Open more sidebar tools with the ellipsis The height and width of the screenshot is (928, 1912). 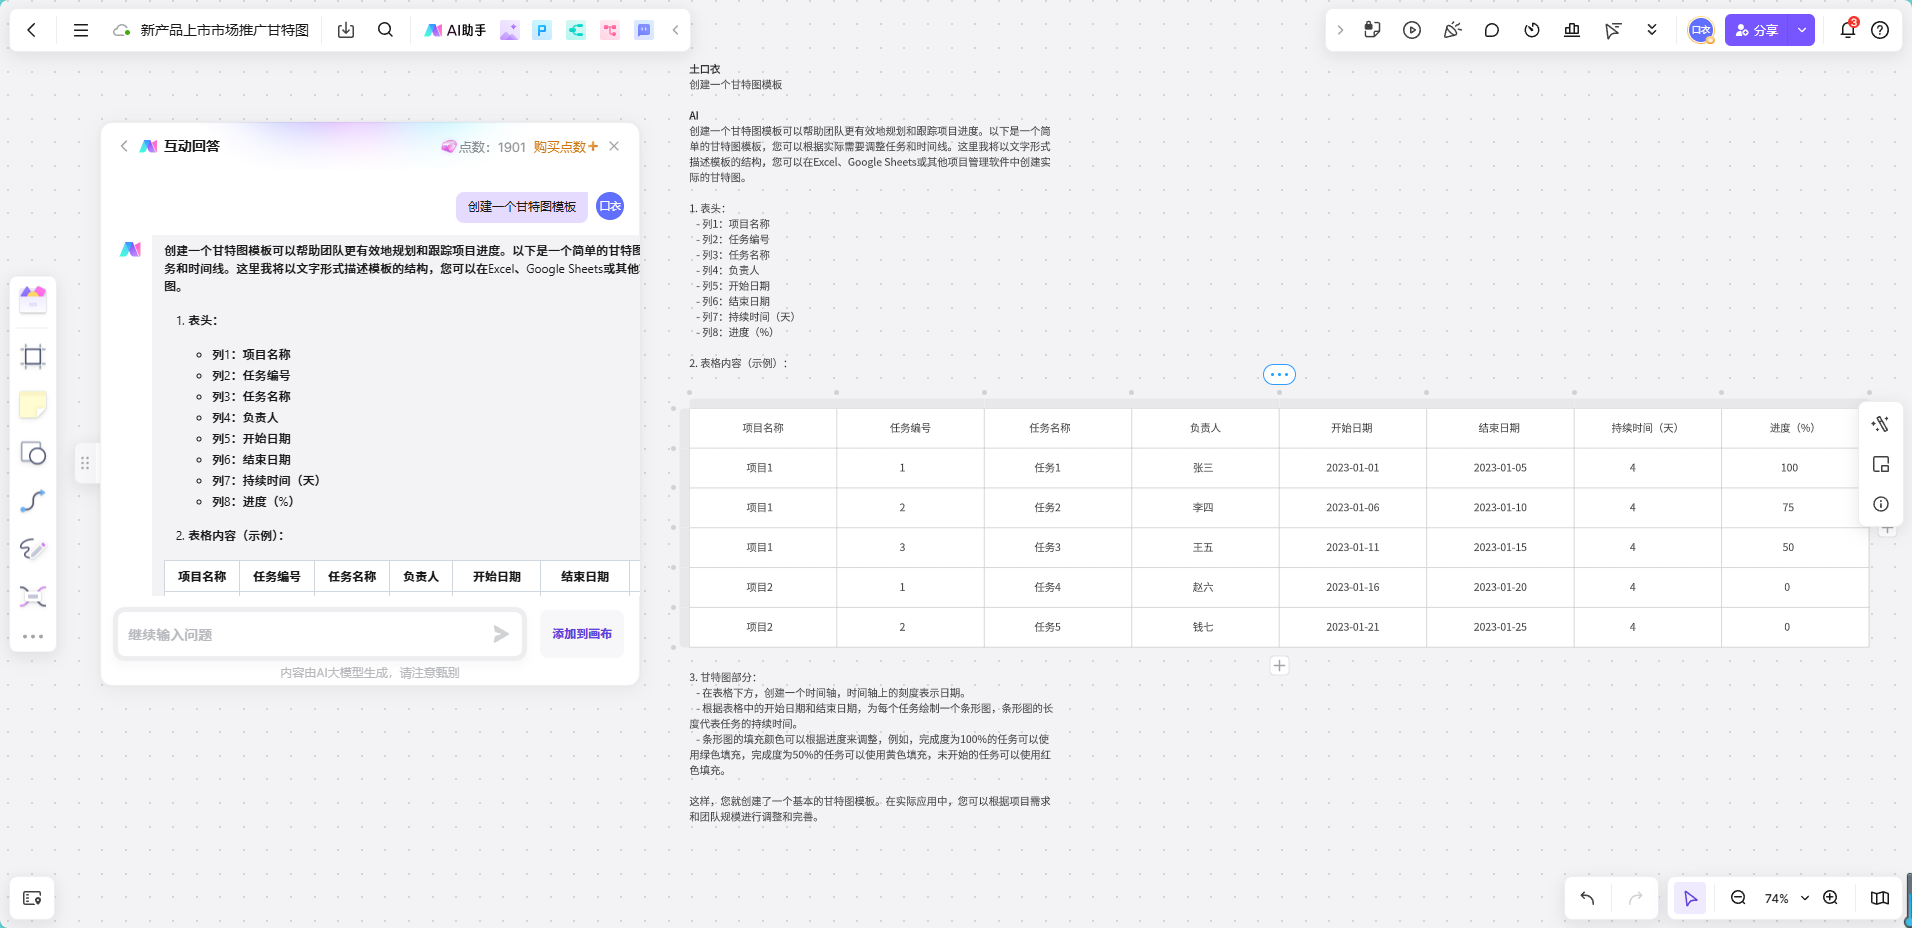pyautogui.click(x=33, y=637)
